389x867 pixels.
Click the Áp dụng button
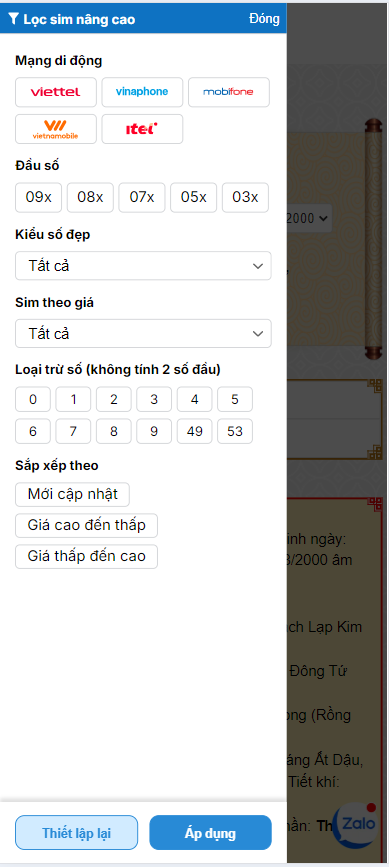211,833
